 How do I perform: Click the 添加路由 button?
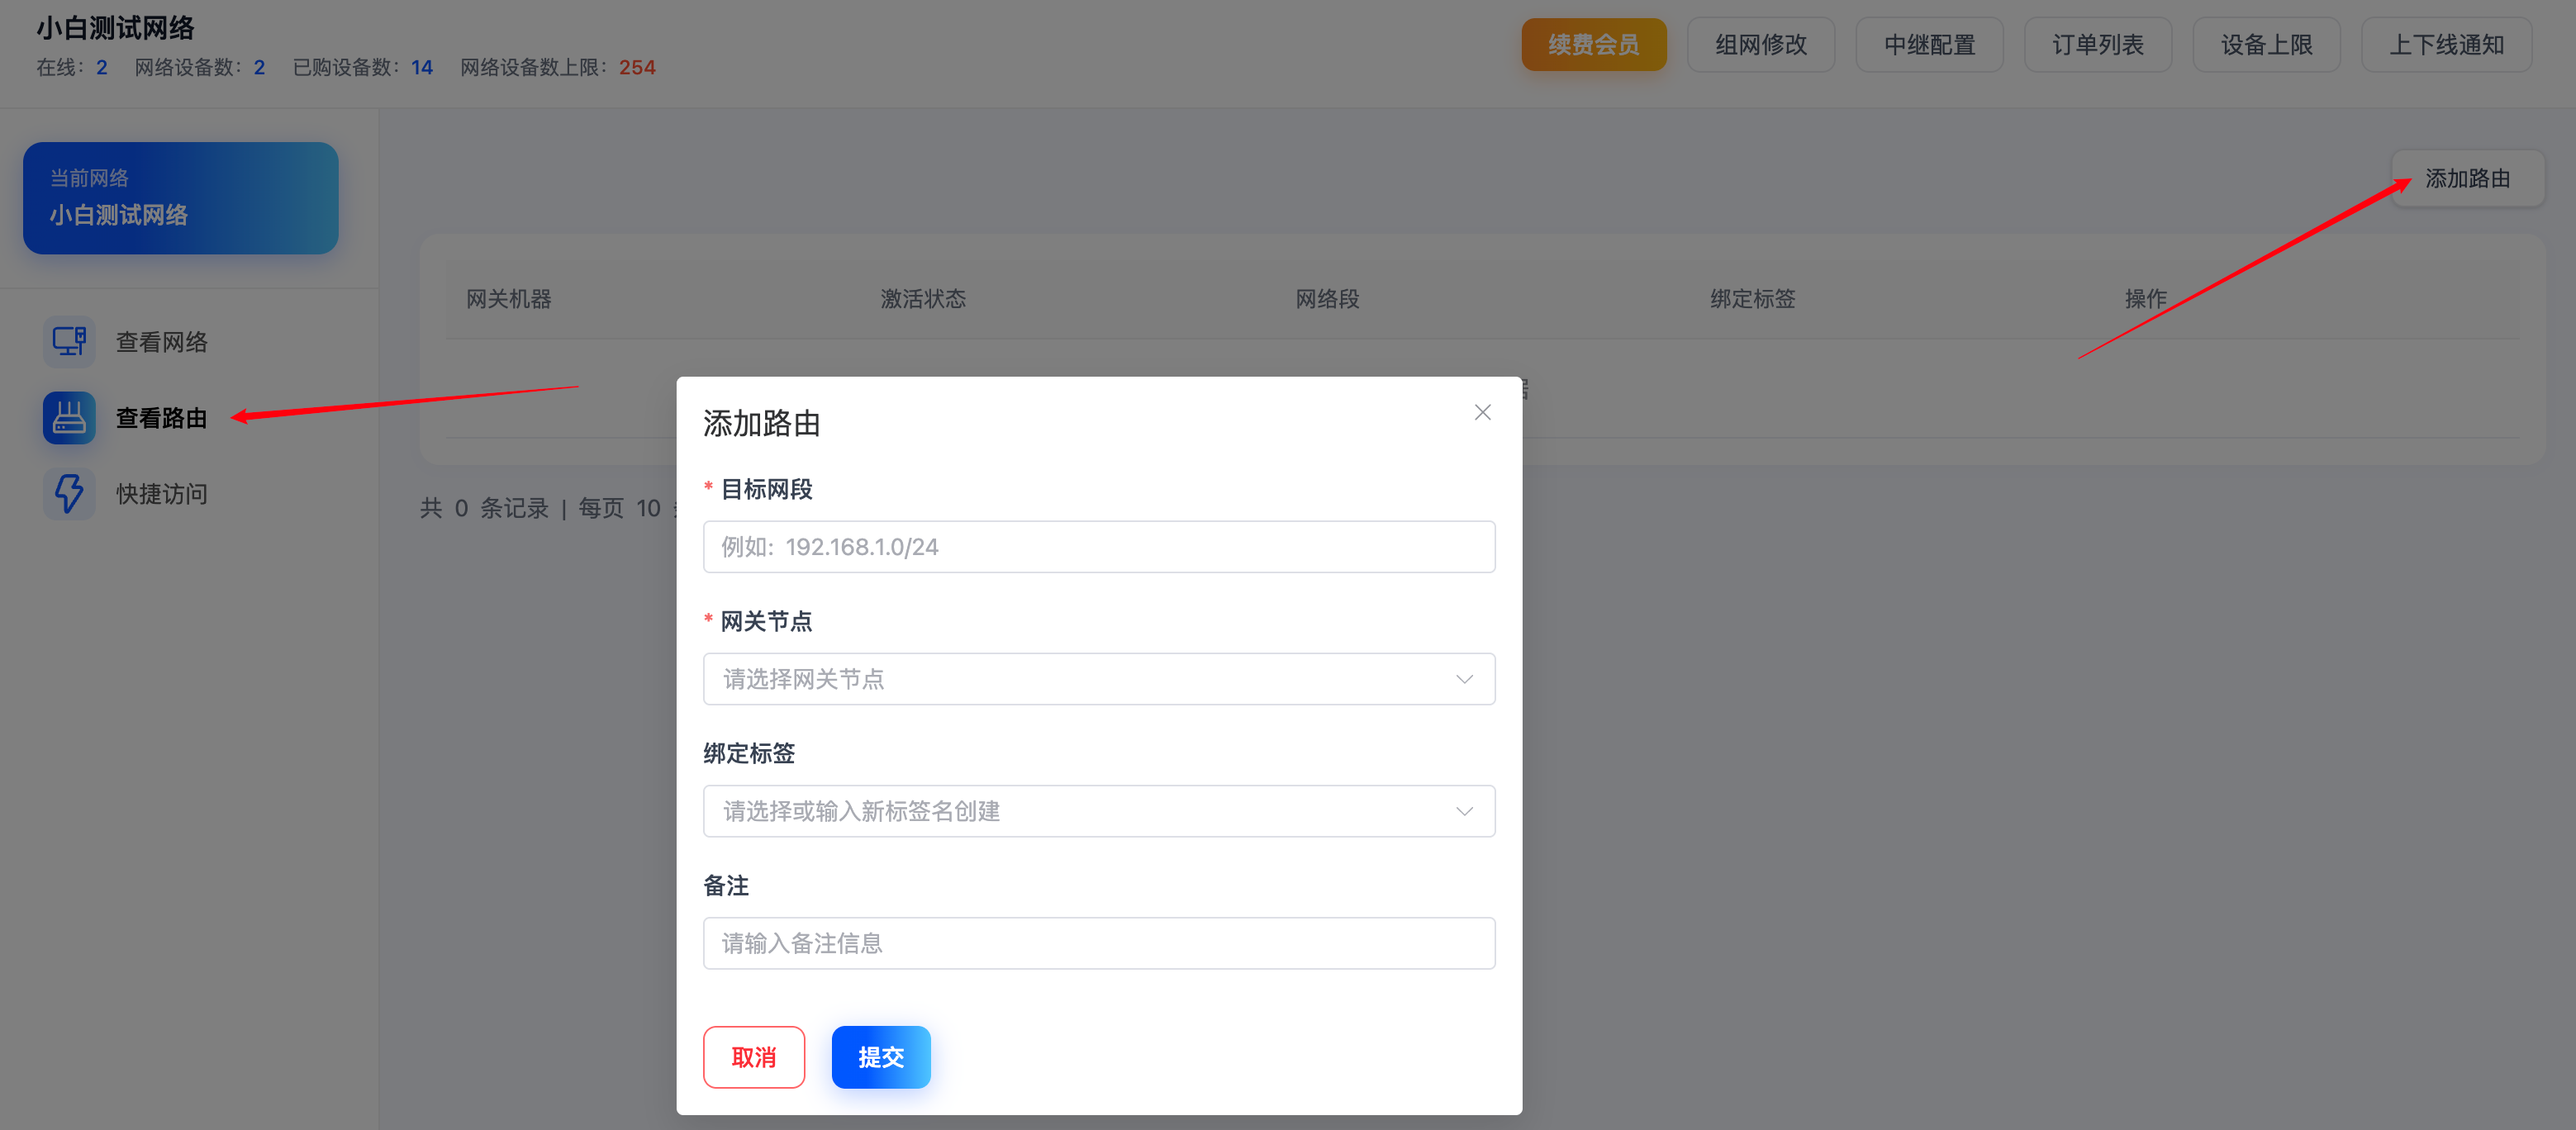[2467, 179]
